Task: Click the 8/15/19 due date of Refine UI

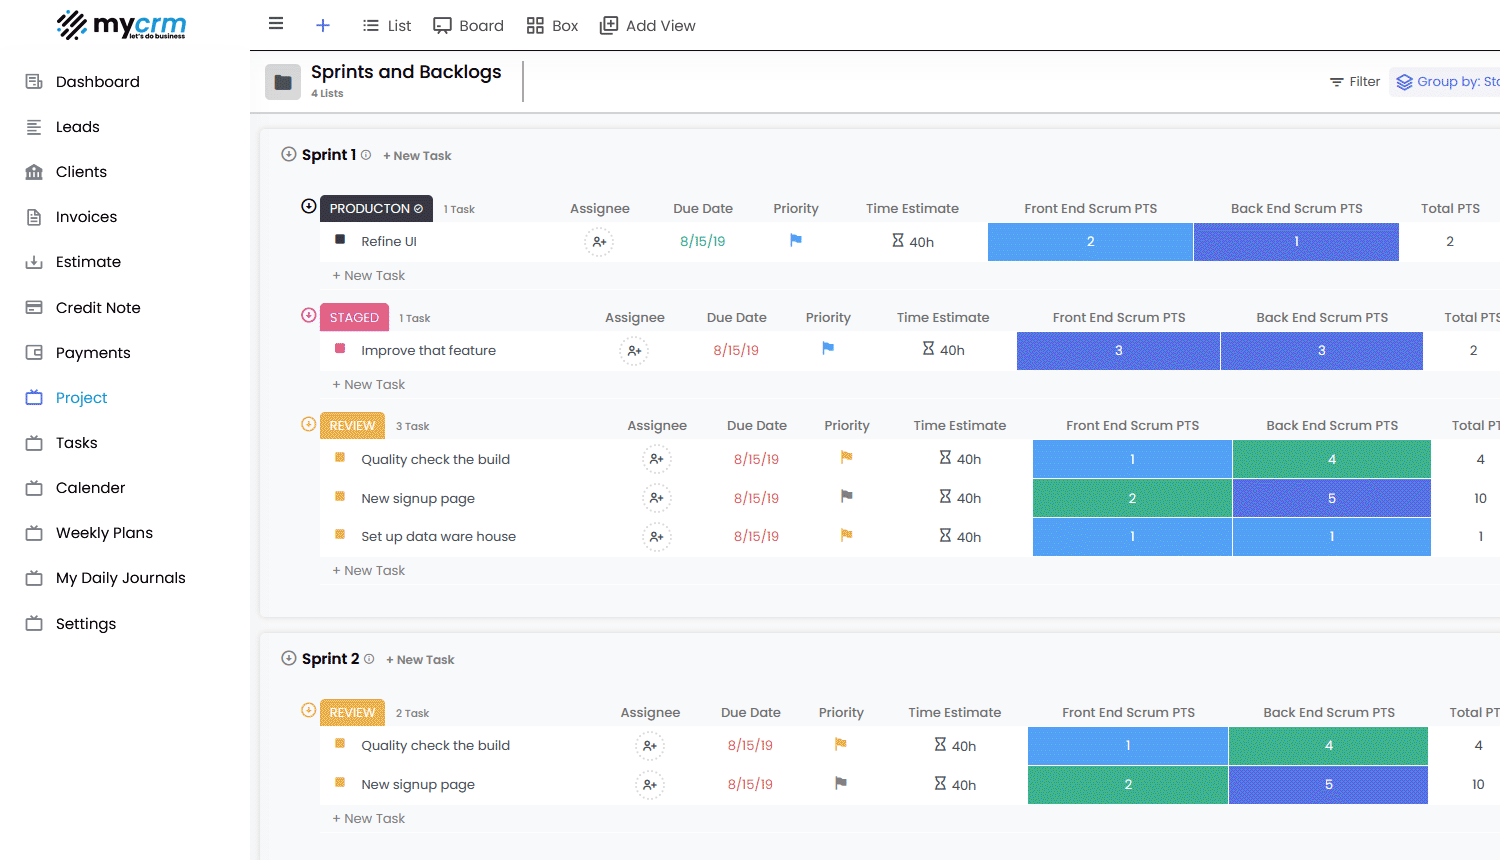Action: (702, 242)
